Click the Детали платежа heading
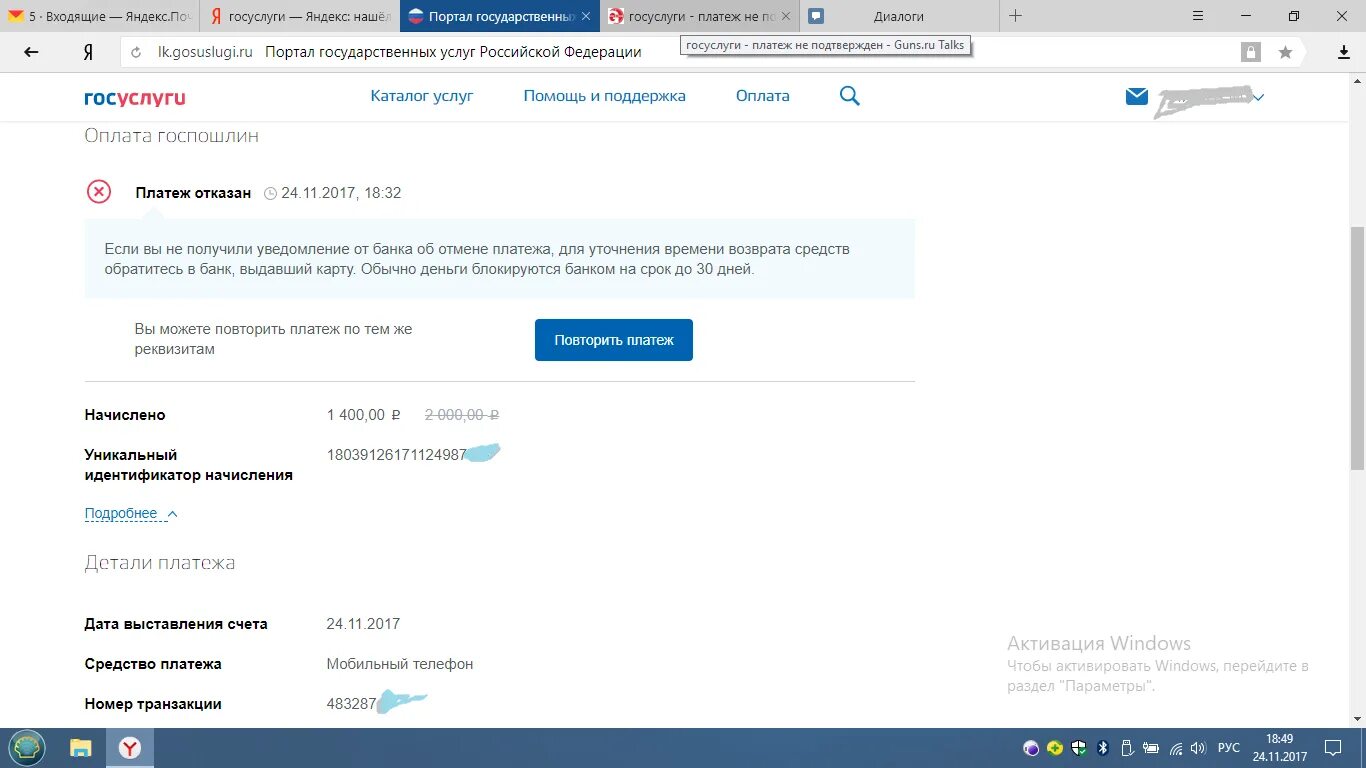 [160, 563]
